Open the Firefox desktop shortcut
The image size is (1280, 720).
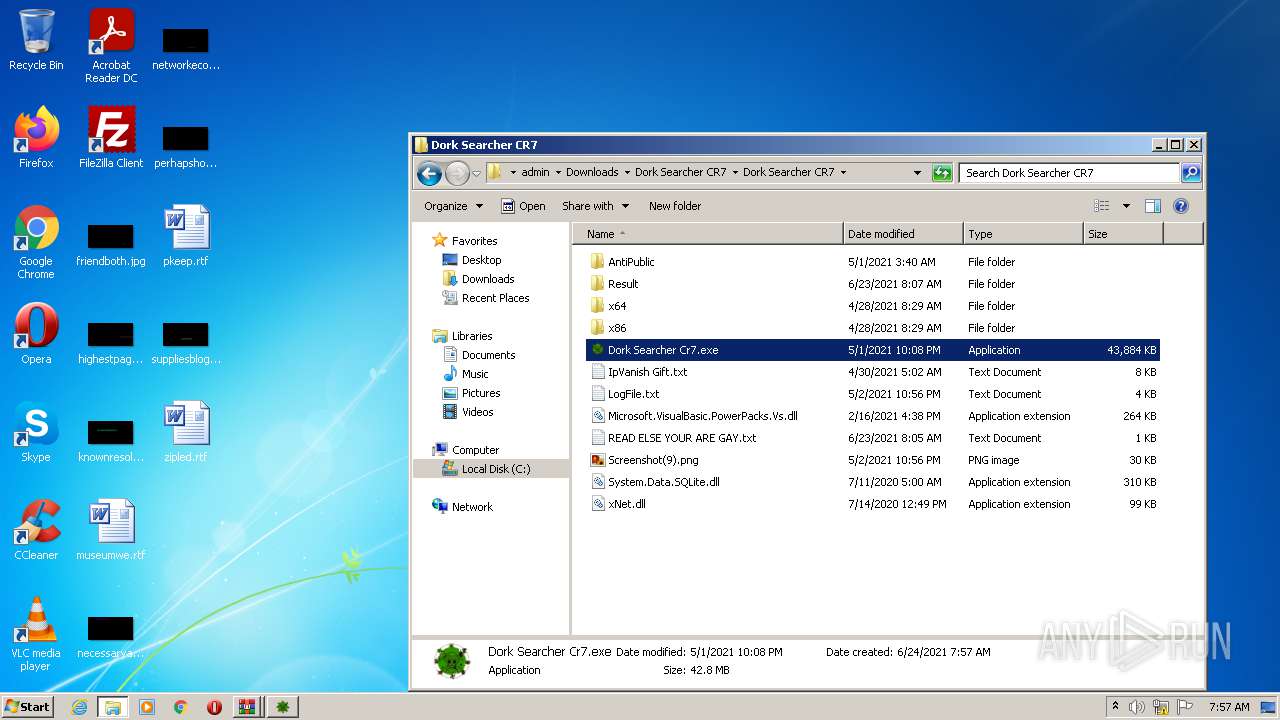[x=36, y=138]
